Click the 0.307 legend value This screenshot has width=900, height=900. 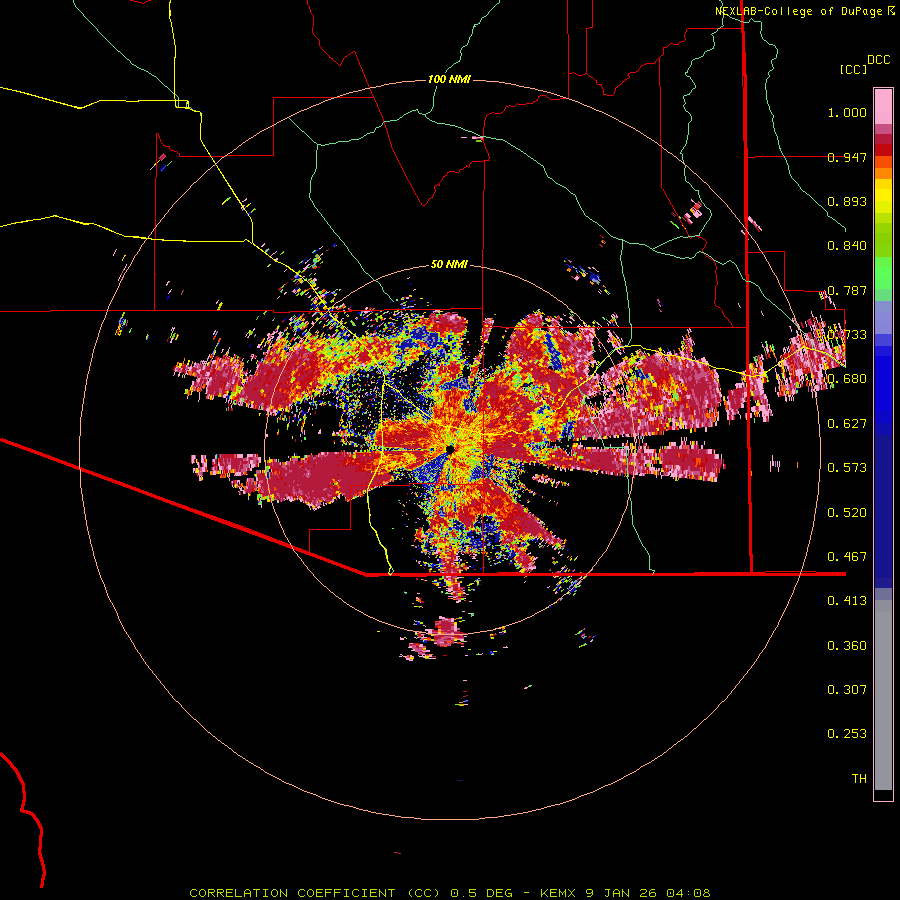pyautogui.click(x=847, y=690)
